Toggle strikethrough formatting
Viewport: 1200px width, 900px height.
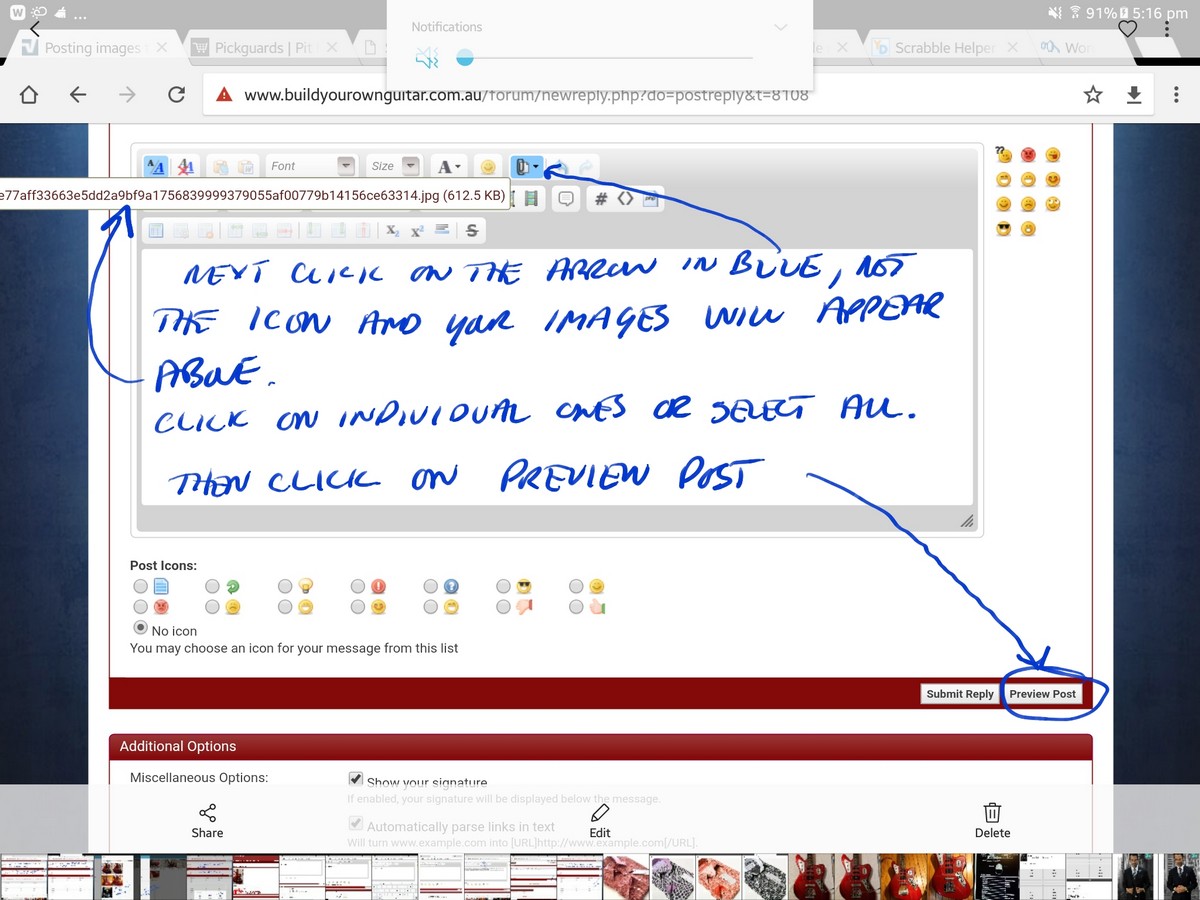pyautogui.click(x=472, y=231)
